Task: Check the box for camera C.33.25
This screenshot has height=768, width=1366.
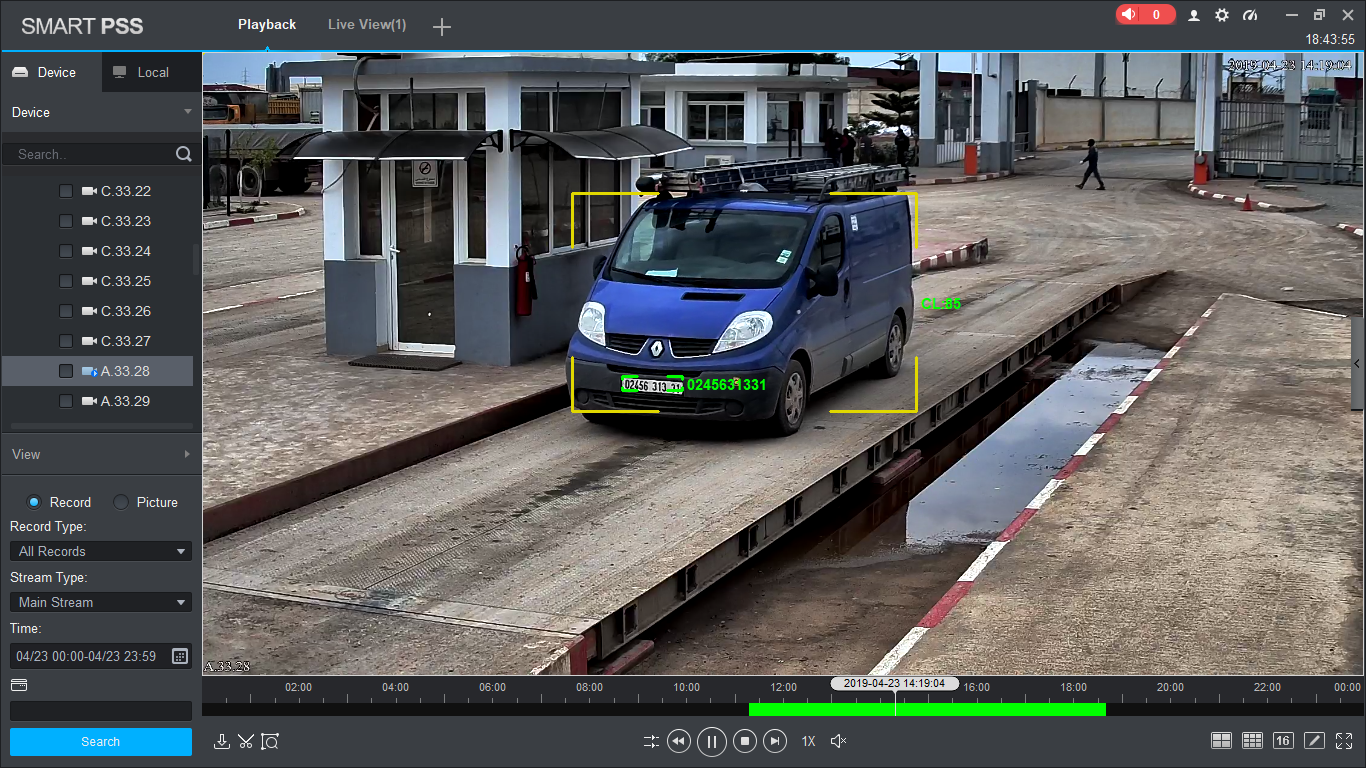Action: coord(66,281)
